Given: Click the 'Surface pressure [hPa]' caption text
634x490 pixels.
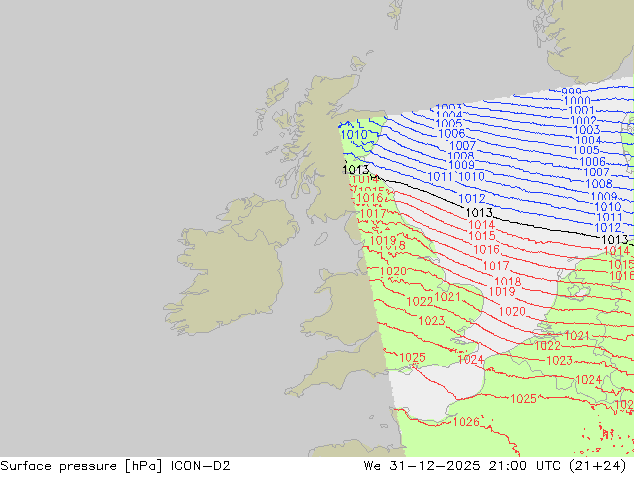Looking at the screenshot, I should click(81, 466).
